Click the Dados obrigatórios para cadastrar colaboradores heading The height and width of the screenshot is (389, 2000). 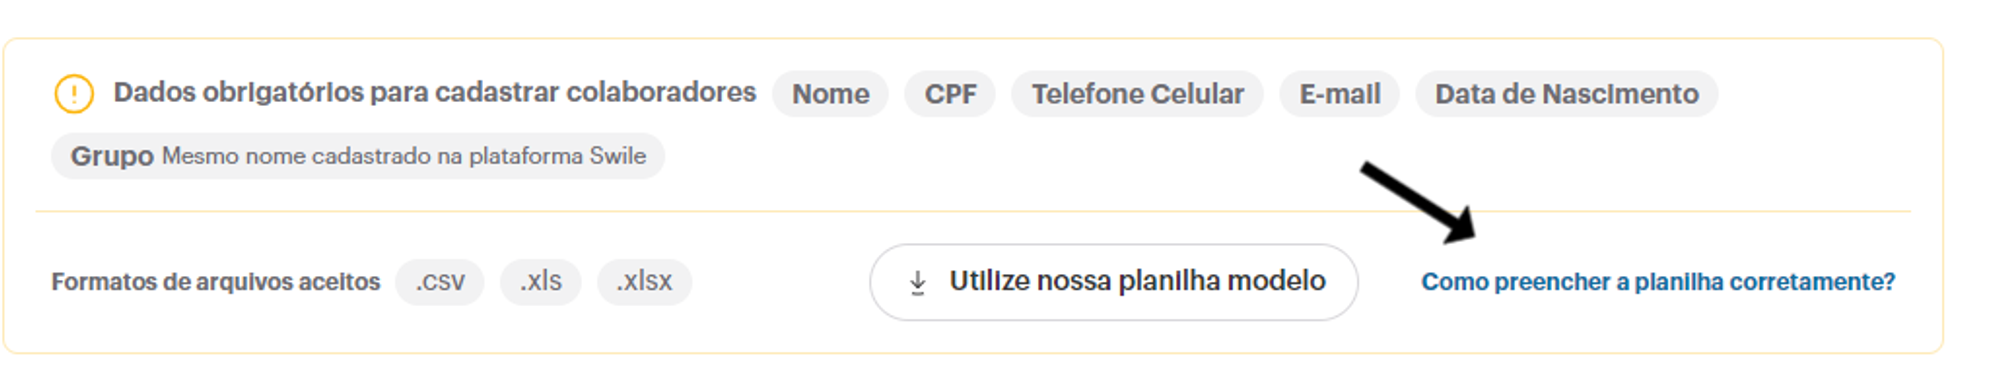[x=435, y=92]
